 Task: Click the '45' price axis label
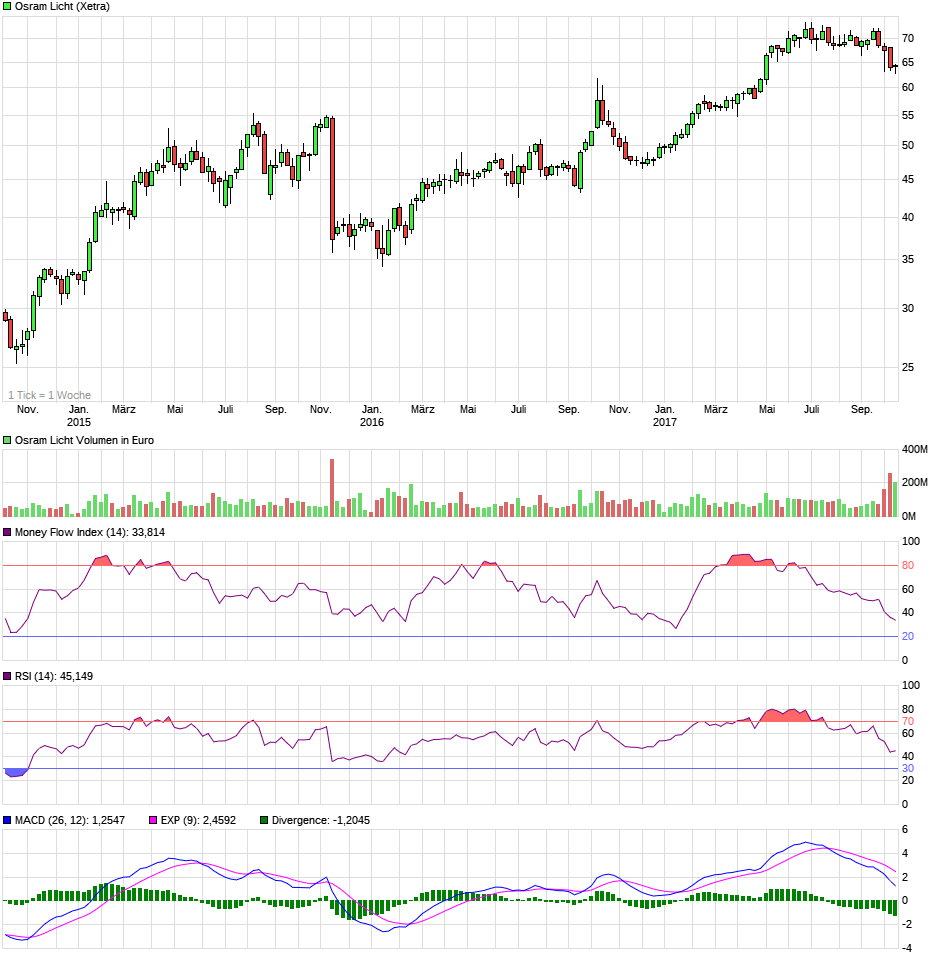908,180
